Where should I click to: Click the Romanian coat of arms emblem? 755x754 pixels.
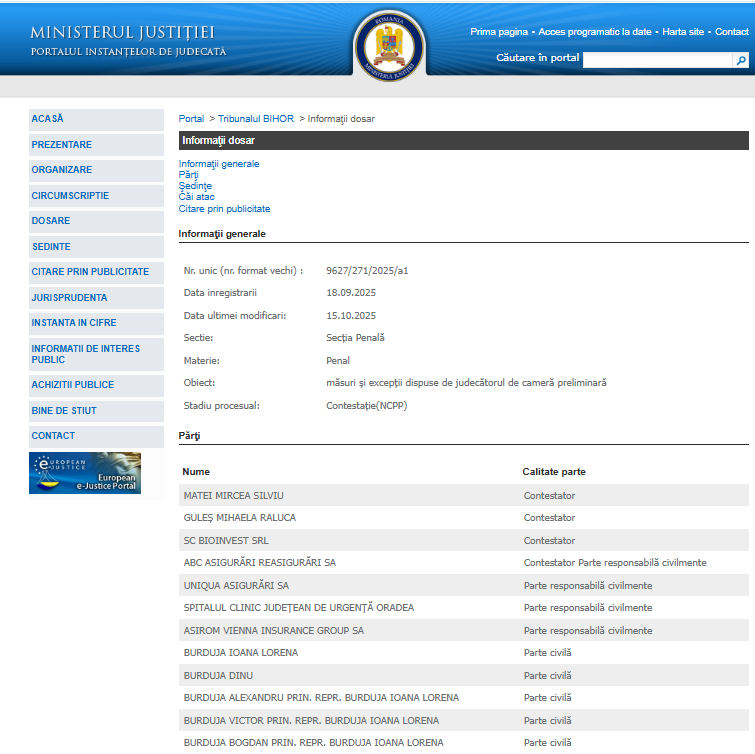(389, 46)
